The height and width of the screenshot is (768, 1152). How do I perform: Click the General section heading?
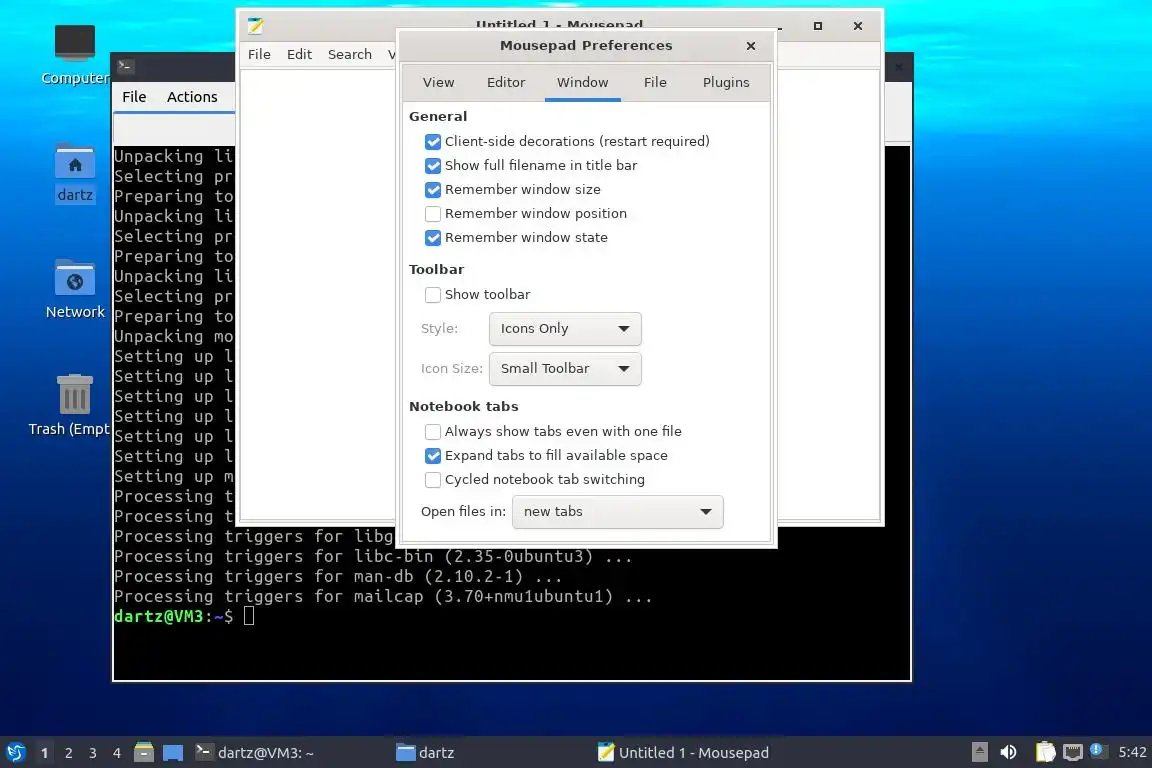[x=438, y=116]
